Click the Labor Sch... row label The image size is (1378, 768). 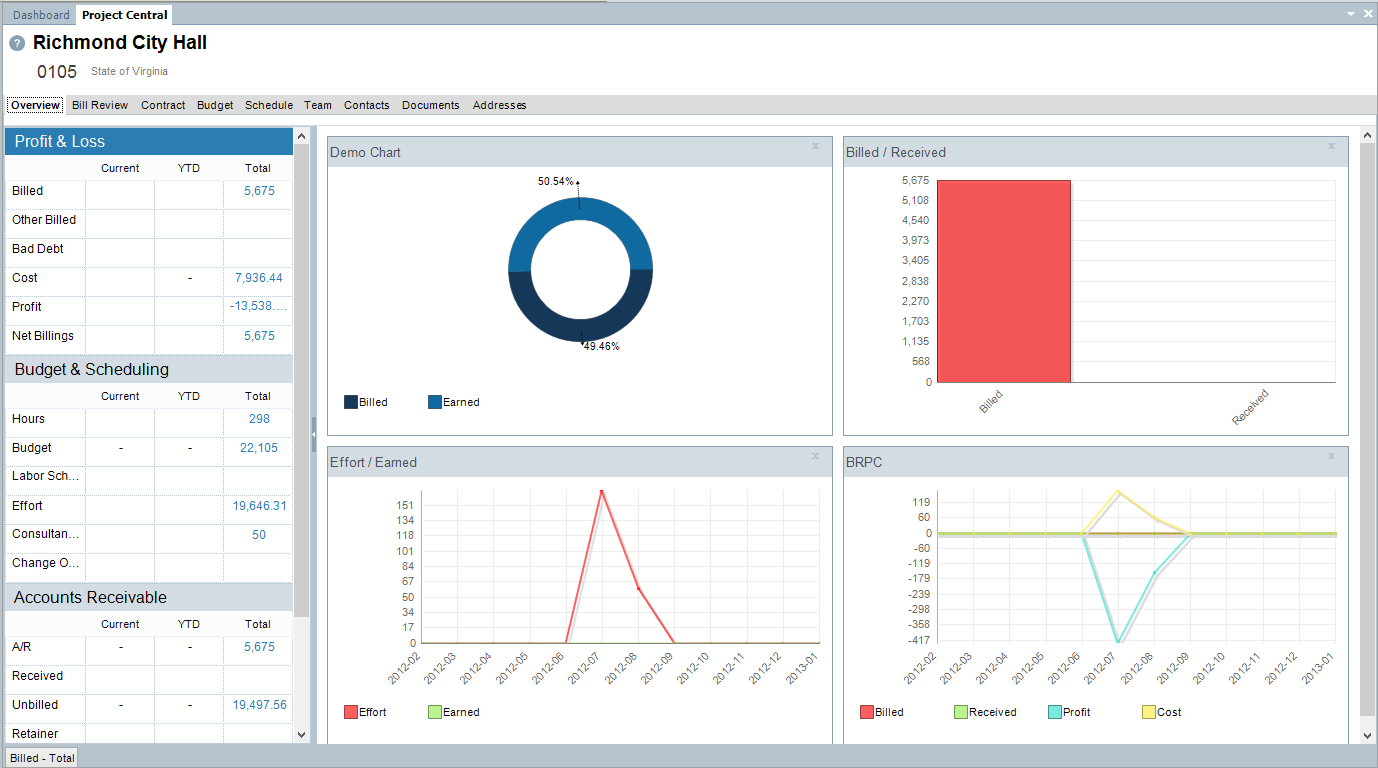[45, 477]
